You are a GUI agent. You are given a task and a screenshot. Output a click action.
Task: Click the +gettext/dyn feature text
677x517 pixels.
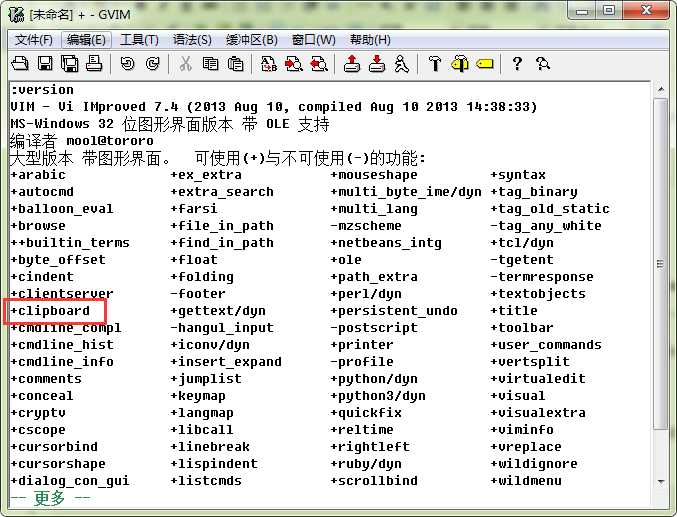218,311
